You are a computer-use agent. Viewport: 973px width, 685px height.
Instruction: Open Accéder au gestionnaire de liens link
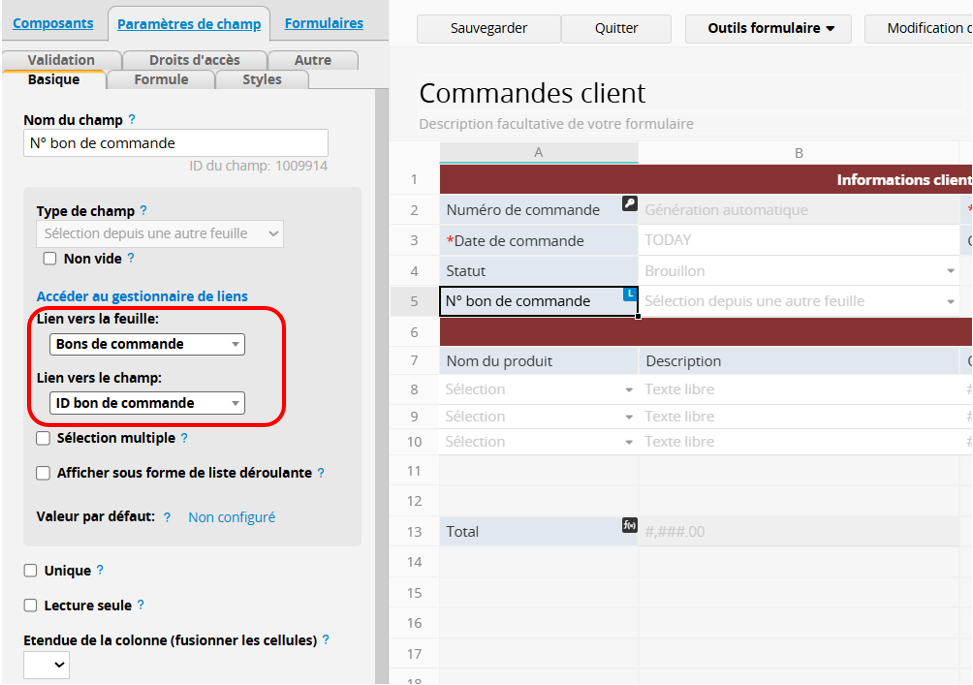click(142, 296)
